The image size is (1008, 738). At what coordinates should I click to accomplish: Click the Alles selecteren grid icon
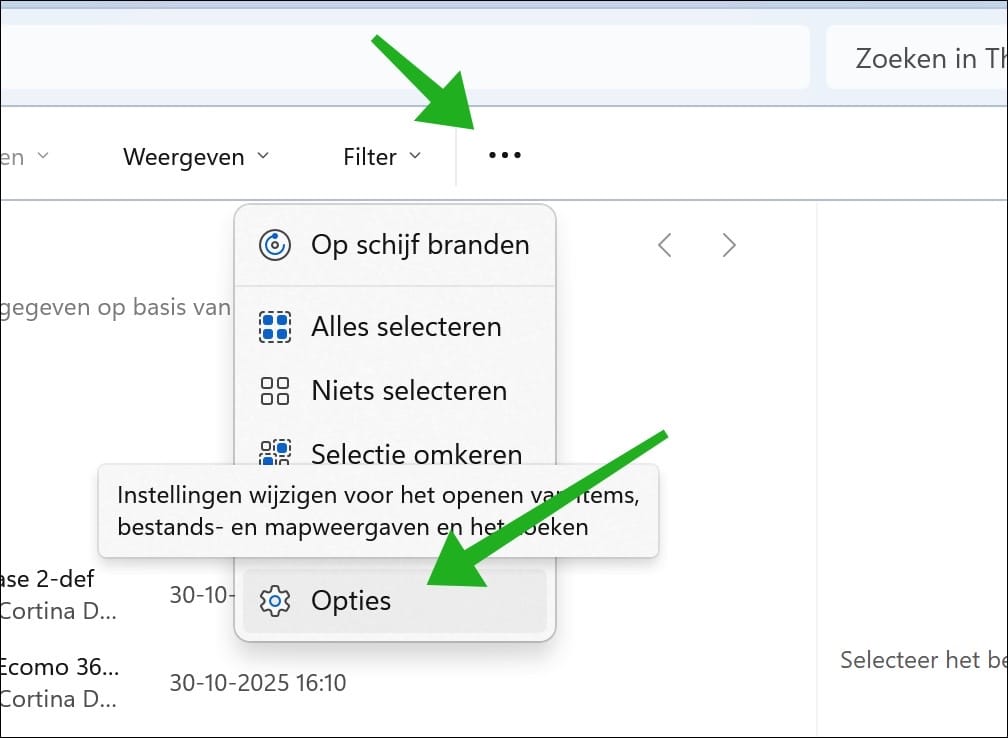(x=272, y=326)
